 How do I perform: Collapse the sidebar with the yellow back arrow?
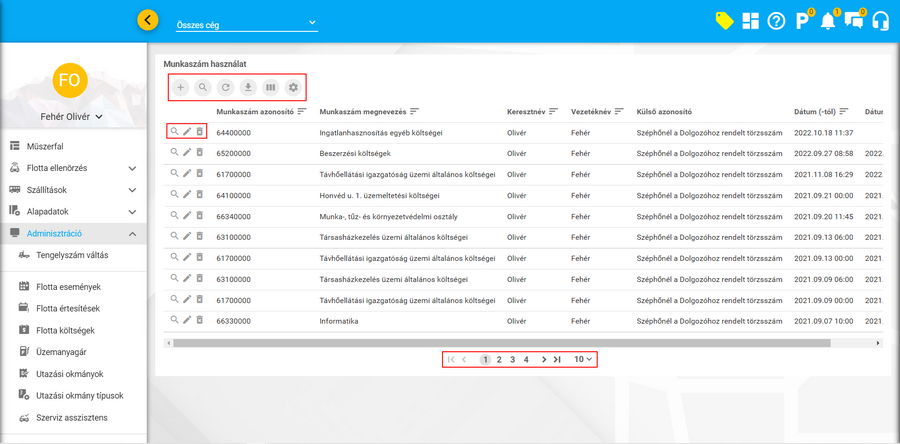pyautogui.click(x=148, y=20)
